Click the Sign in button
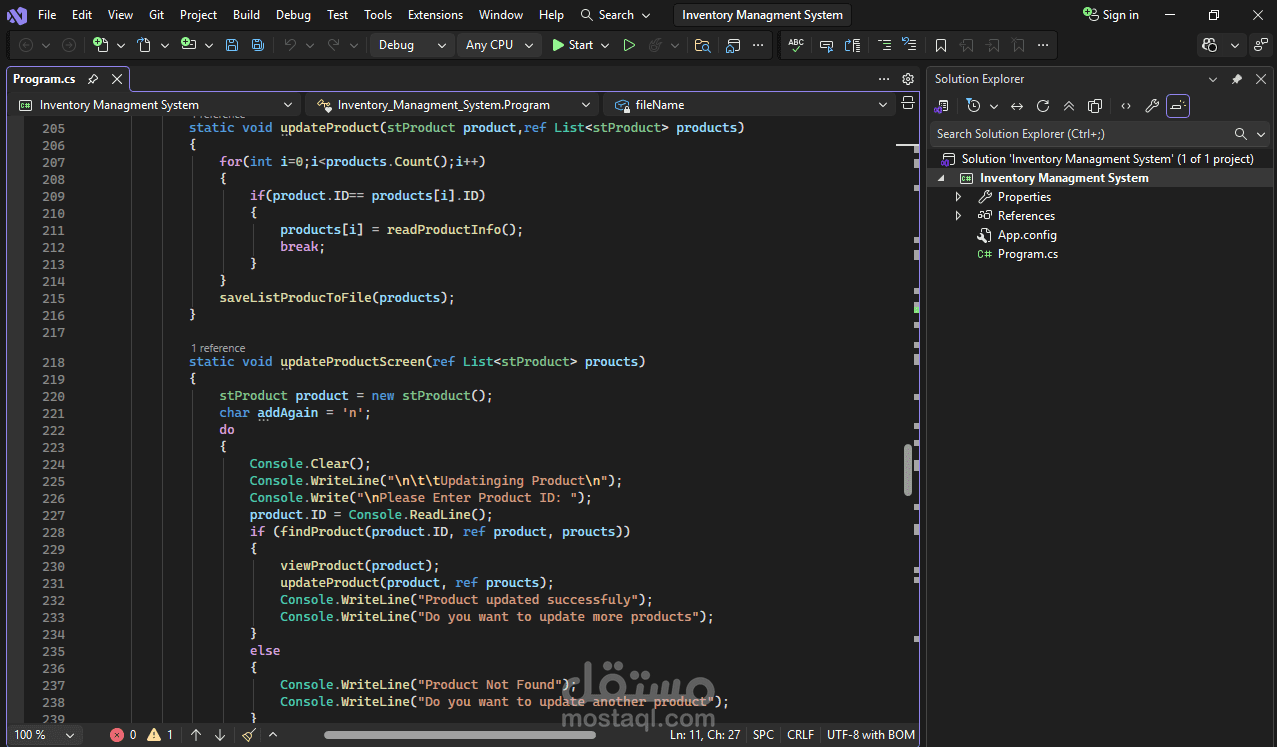 [1111, 15]
